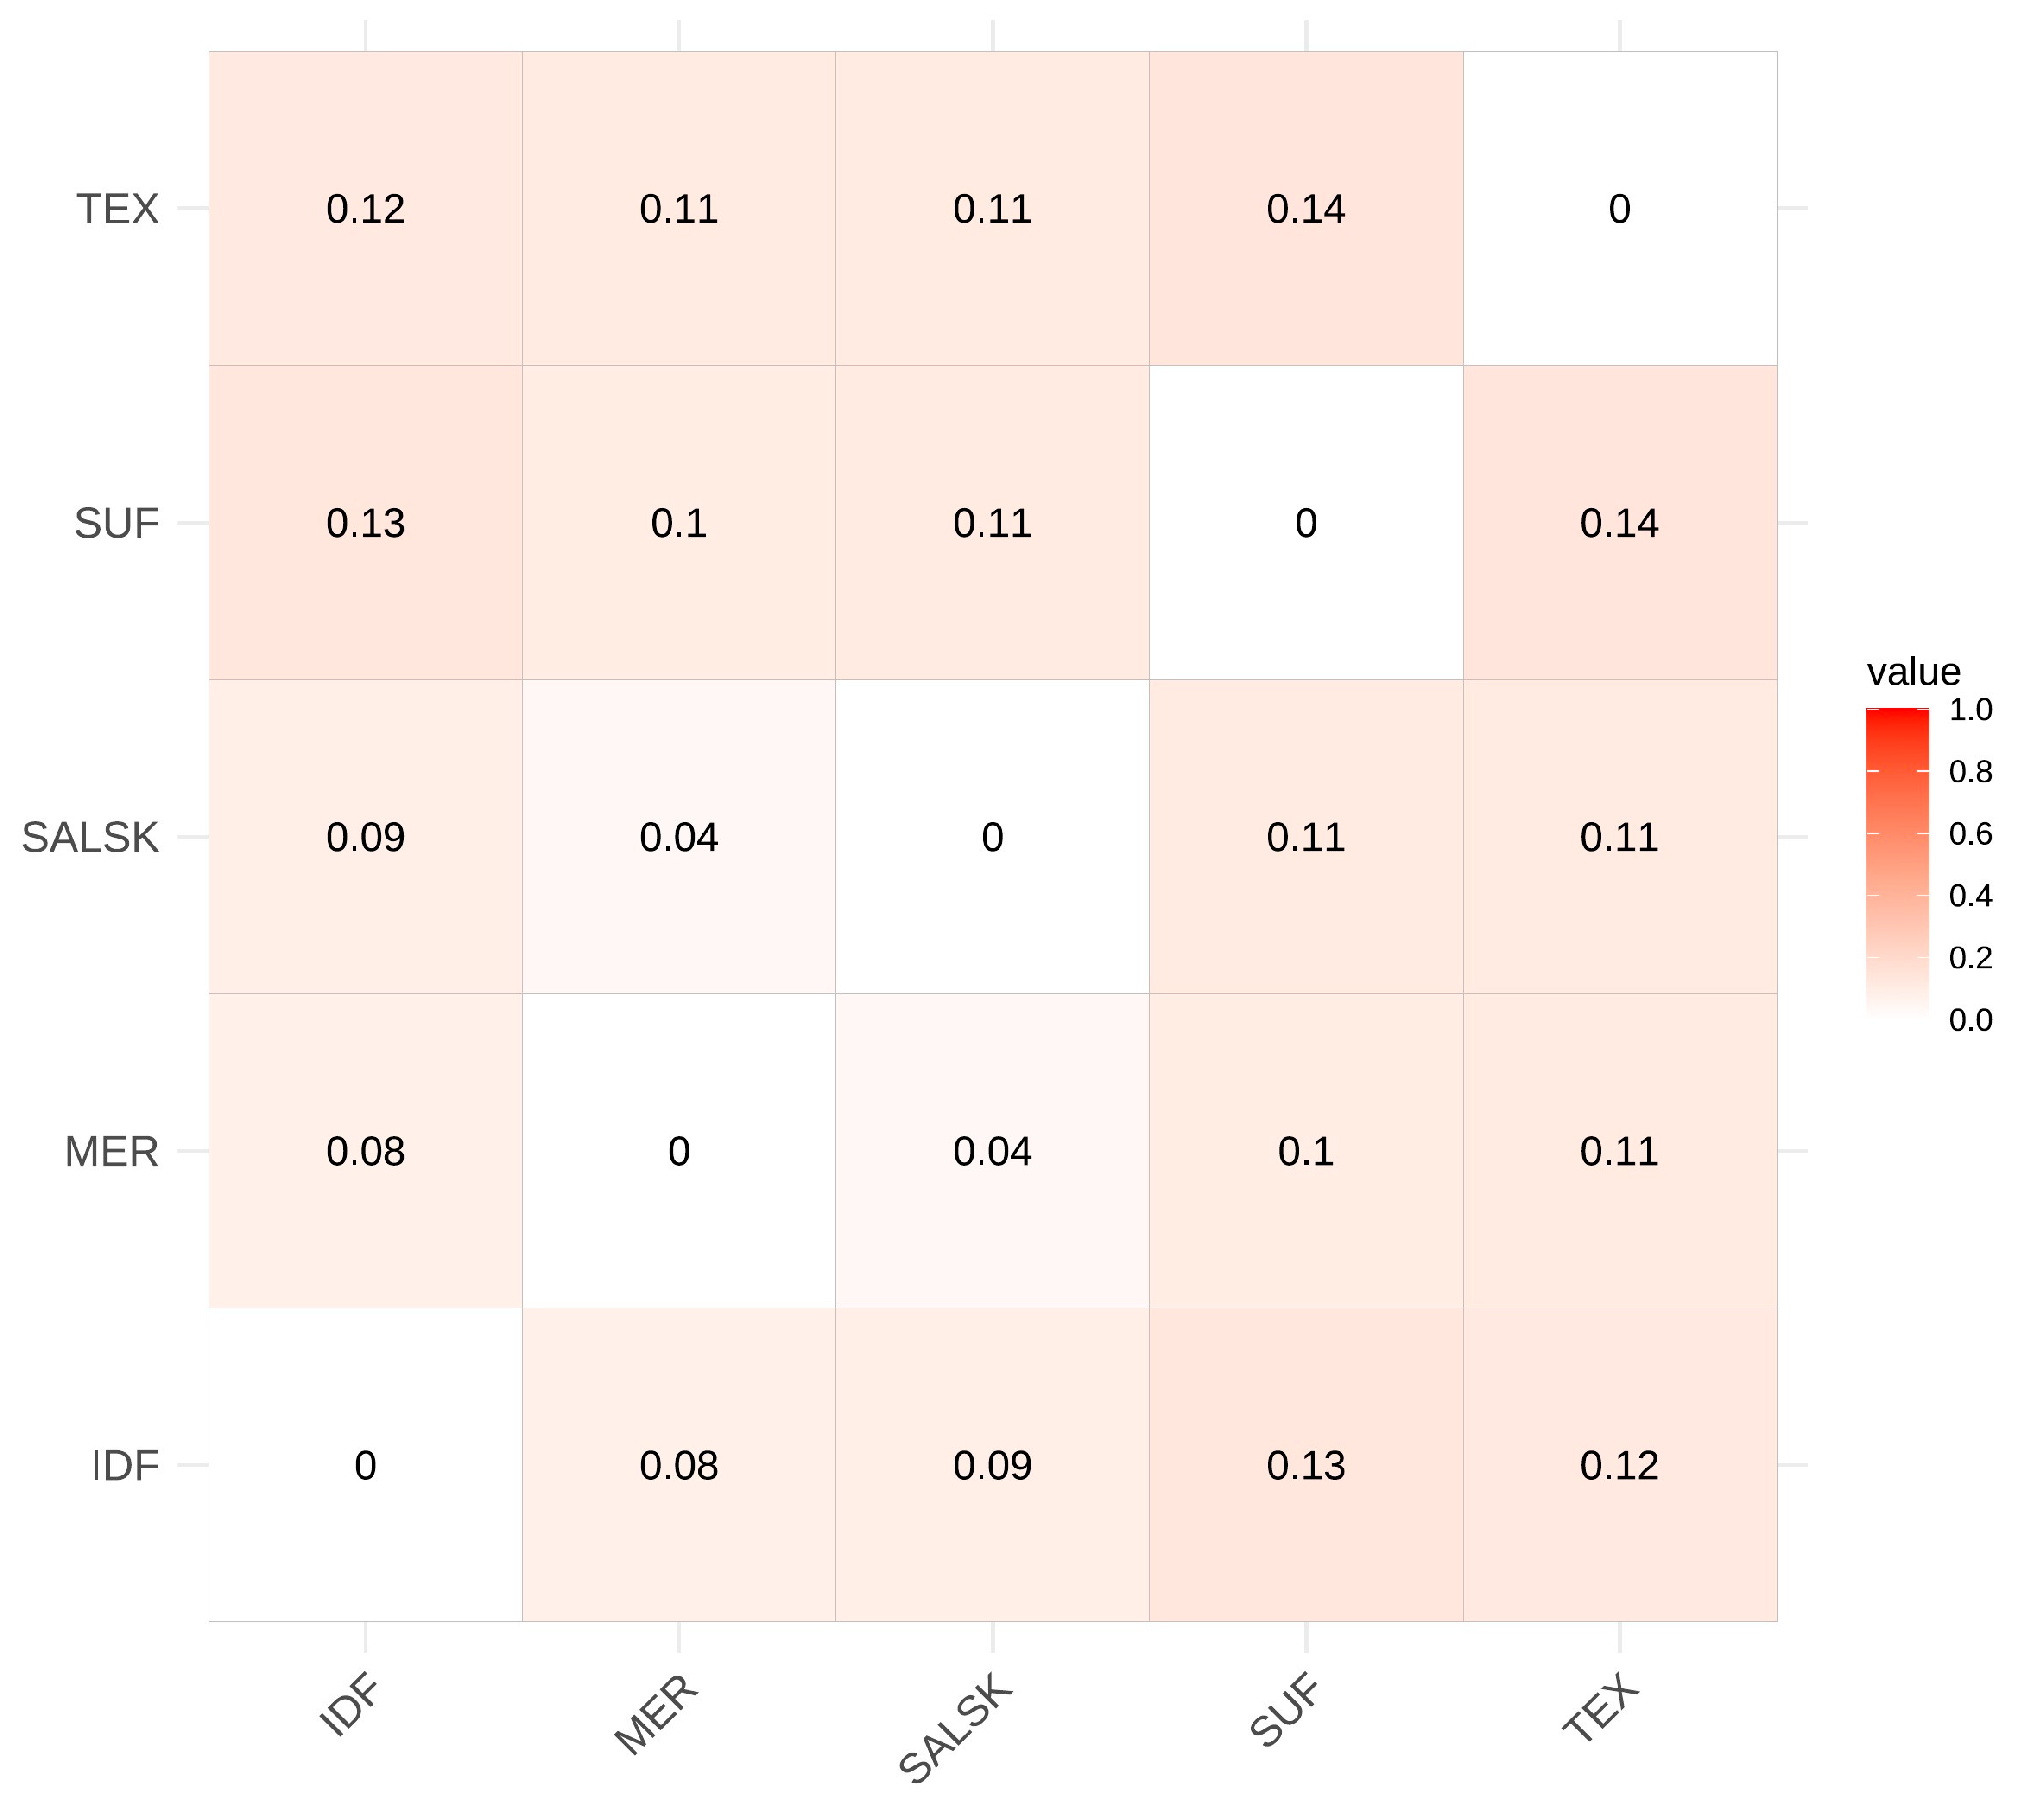Click the MER label on the horizontal axis
The height and width of the screenshot is (1807, 2019).
[x=656, y=1714]
